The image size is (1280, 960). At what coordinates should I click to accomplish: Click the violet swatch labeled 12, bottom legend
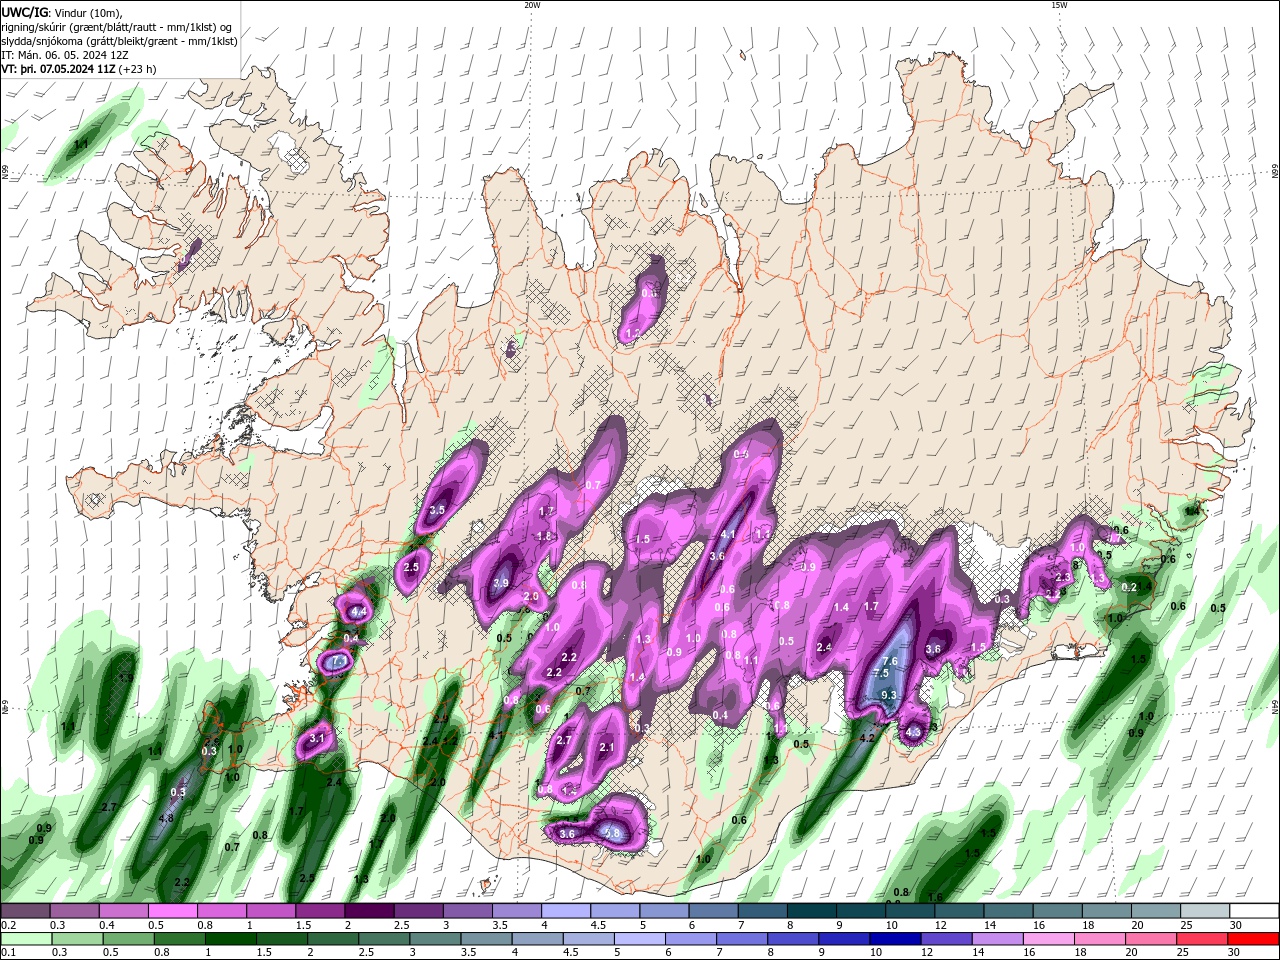tap(947, 939)
